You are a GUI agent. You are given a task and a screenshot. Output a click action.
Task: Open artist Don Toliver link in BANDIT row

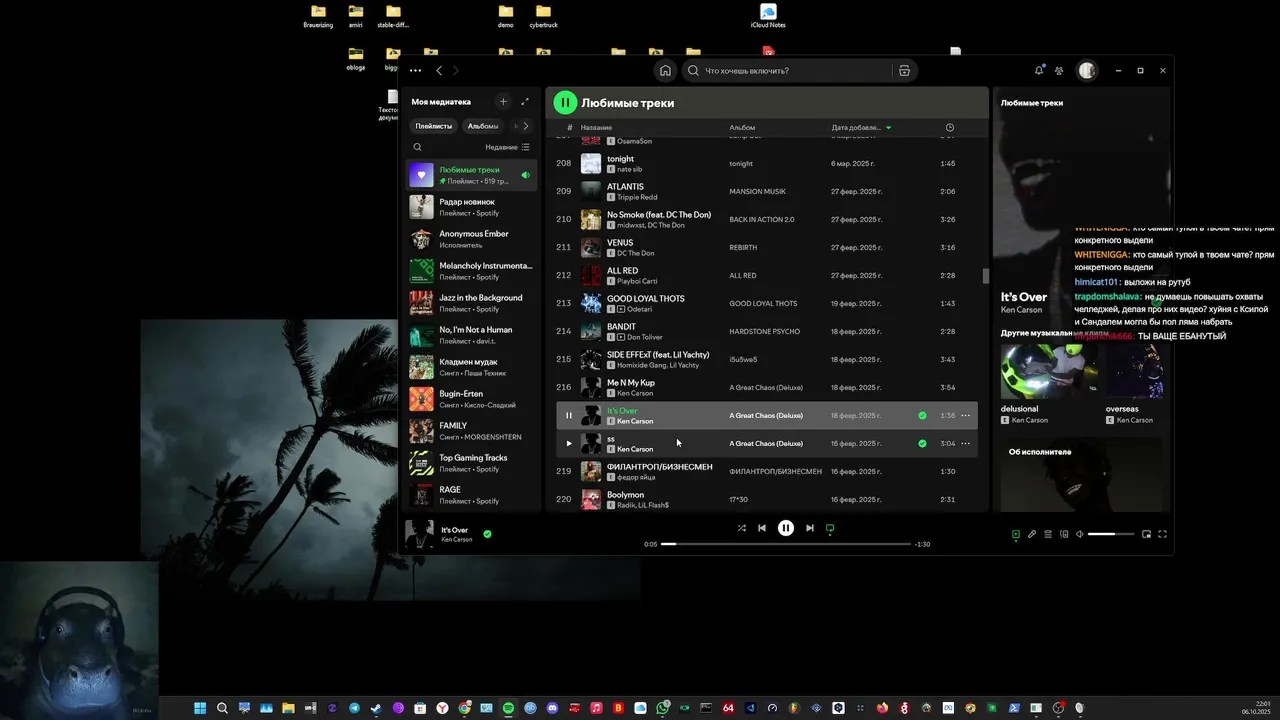(x=644, y=337)
